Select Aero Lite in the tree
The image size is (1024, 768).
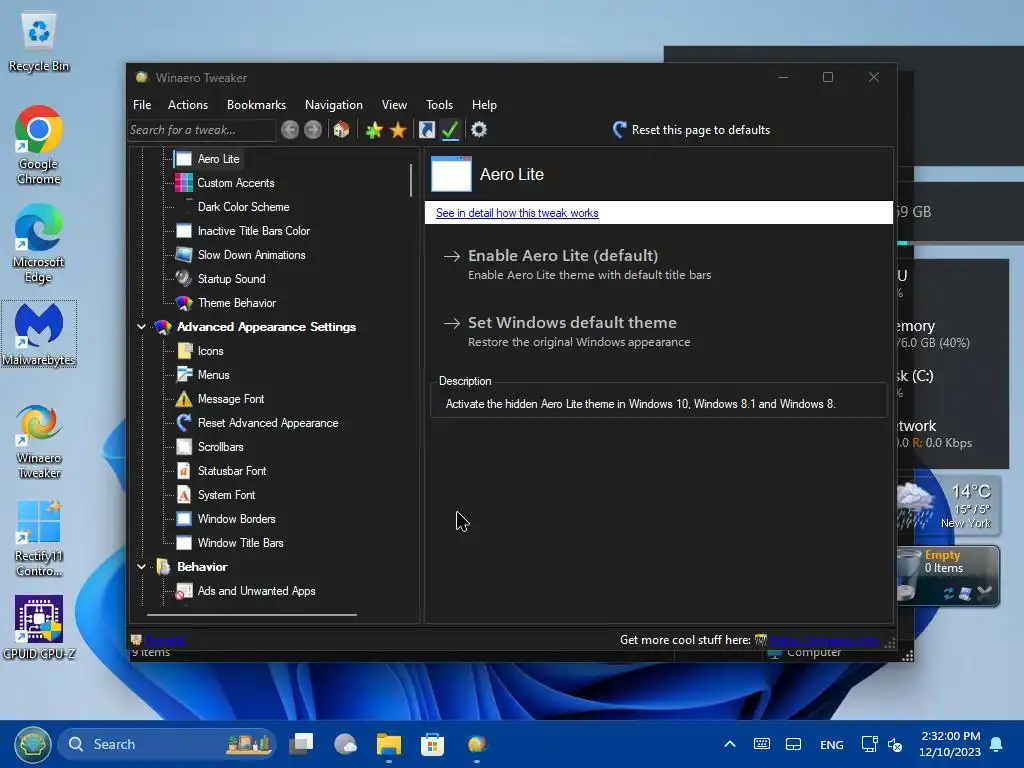coord(218,159)
